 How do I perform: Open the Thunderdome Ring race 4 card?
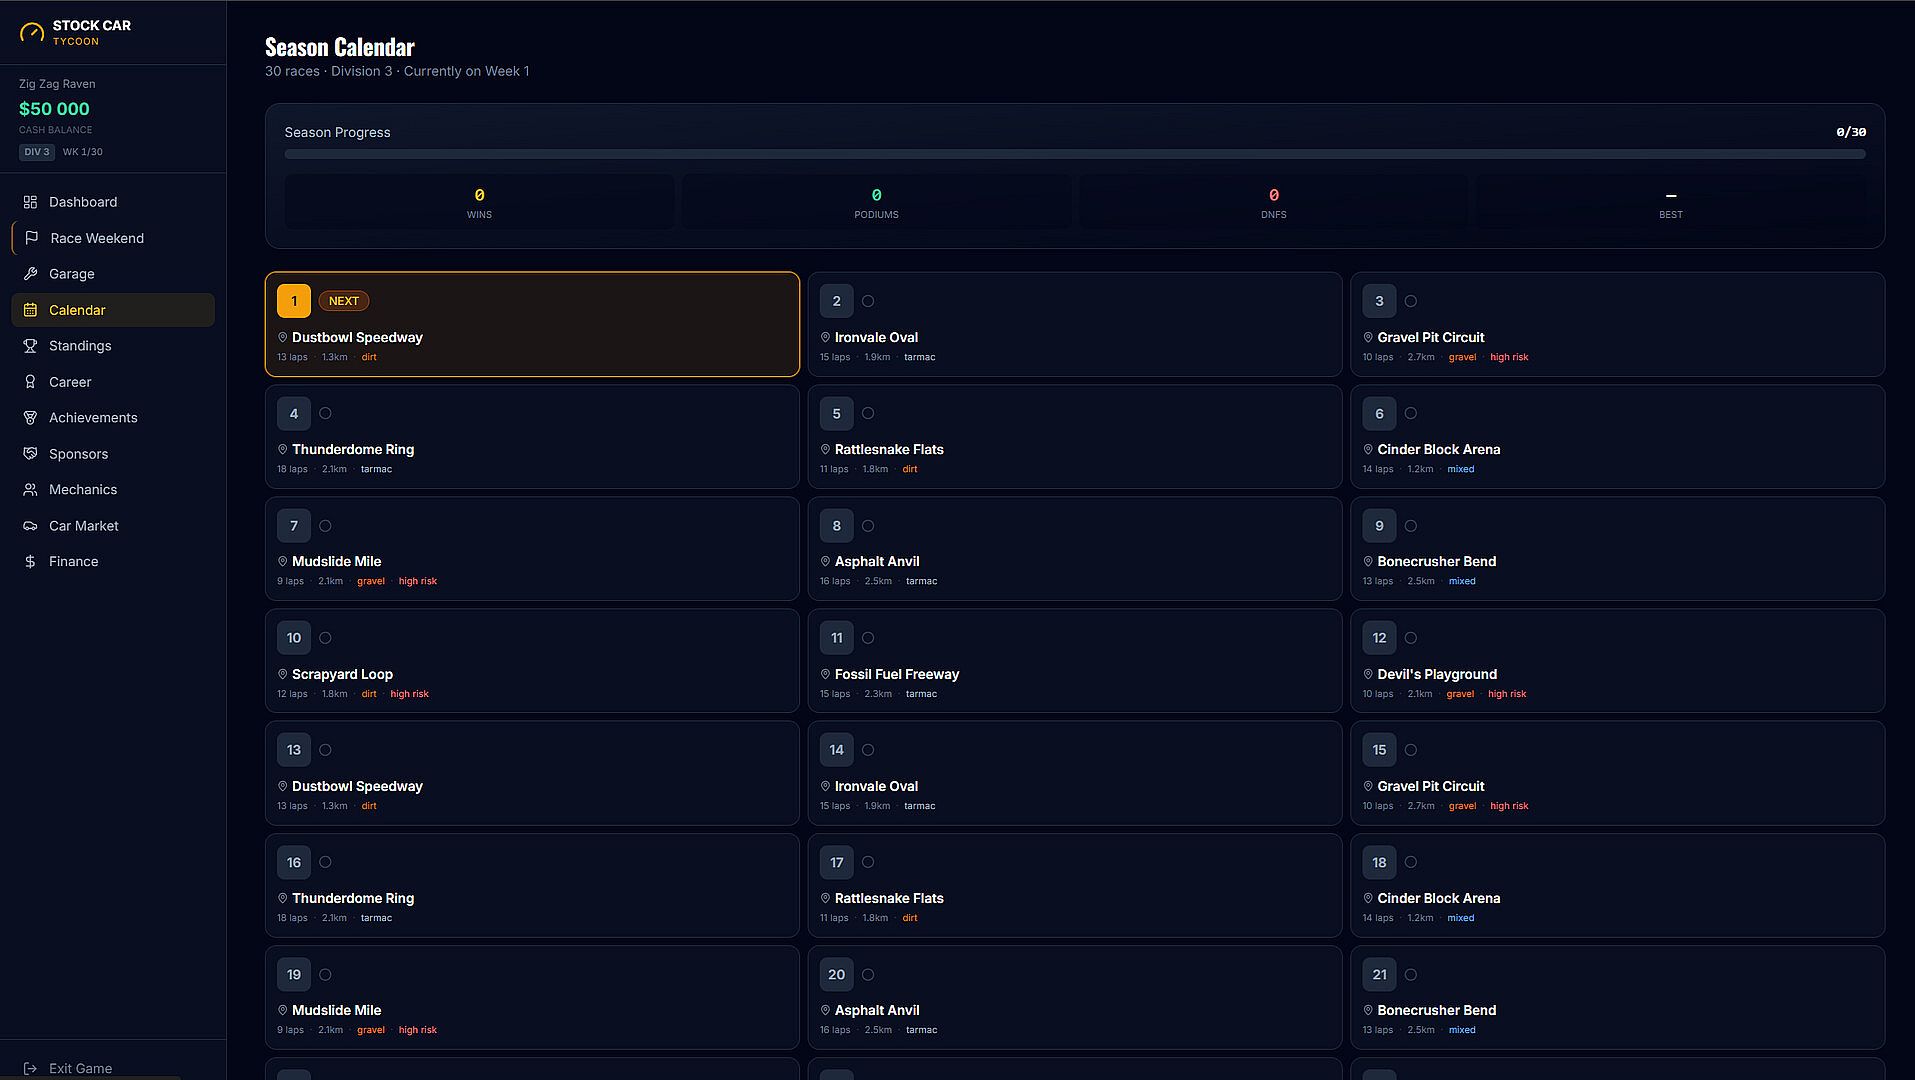[x=532, y=437]
